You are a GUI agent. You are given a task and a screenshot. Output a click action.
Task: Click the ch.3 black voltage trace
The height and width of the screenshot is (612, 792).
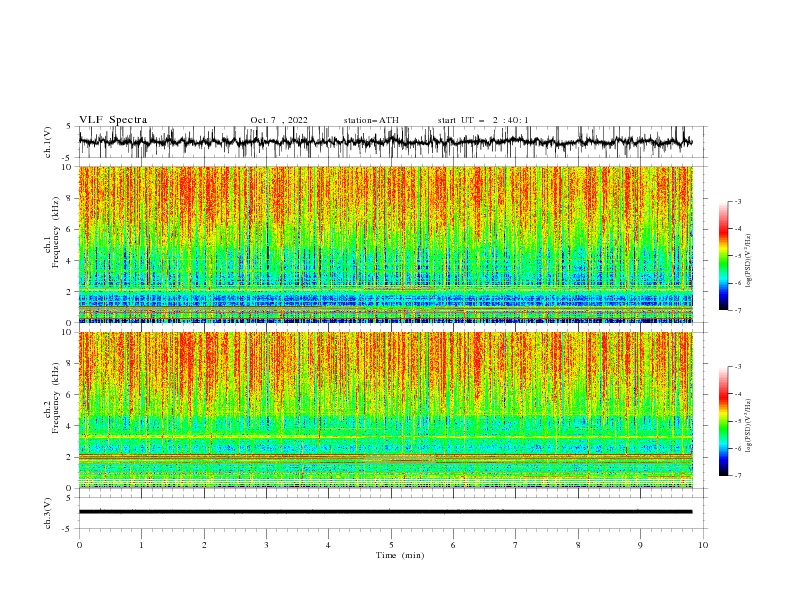coord(385,512)
